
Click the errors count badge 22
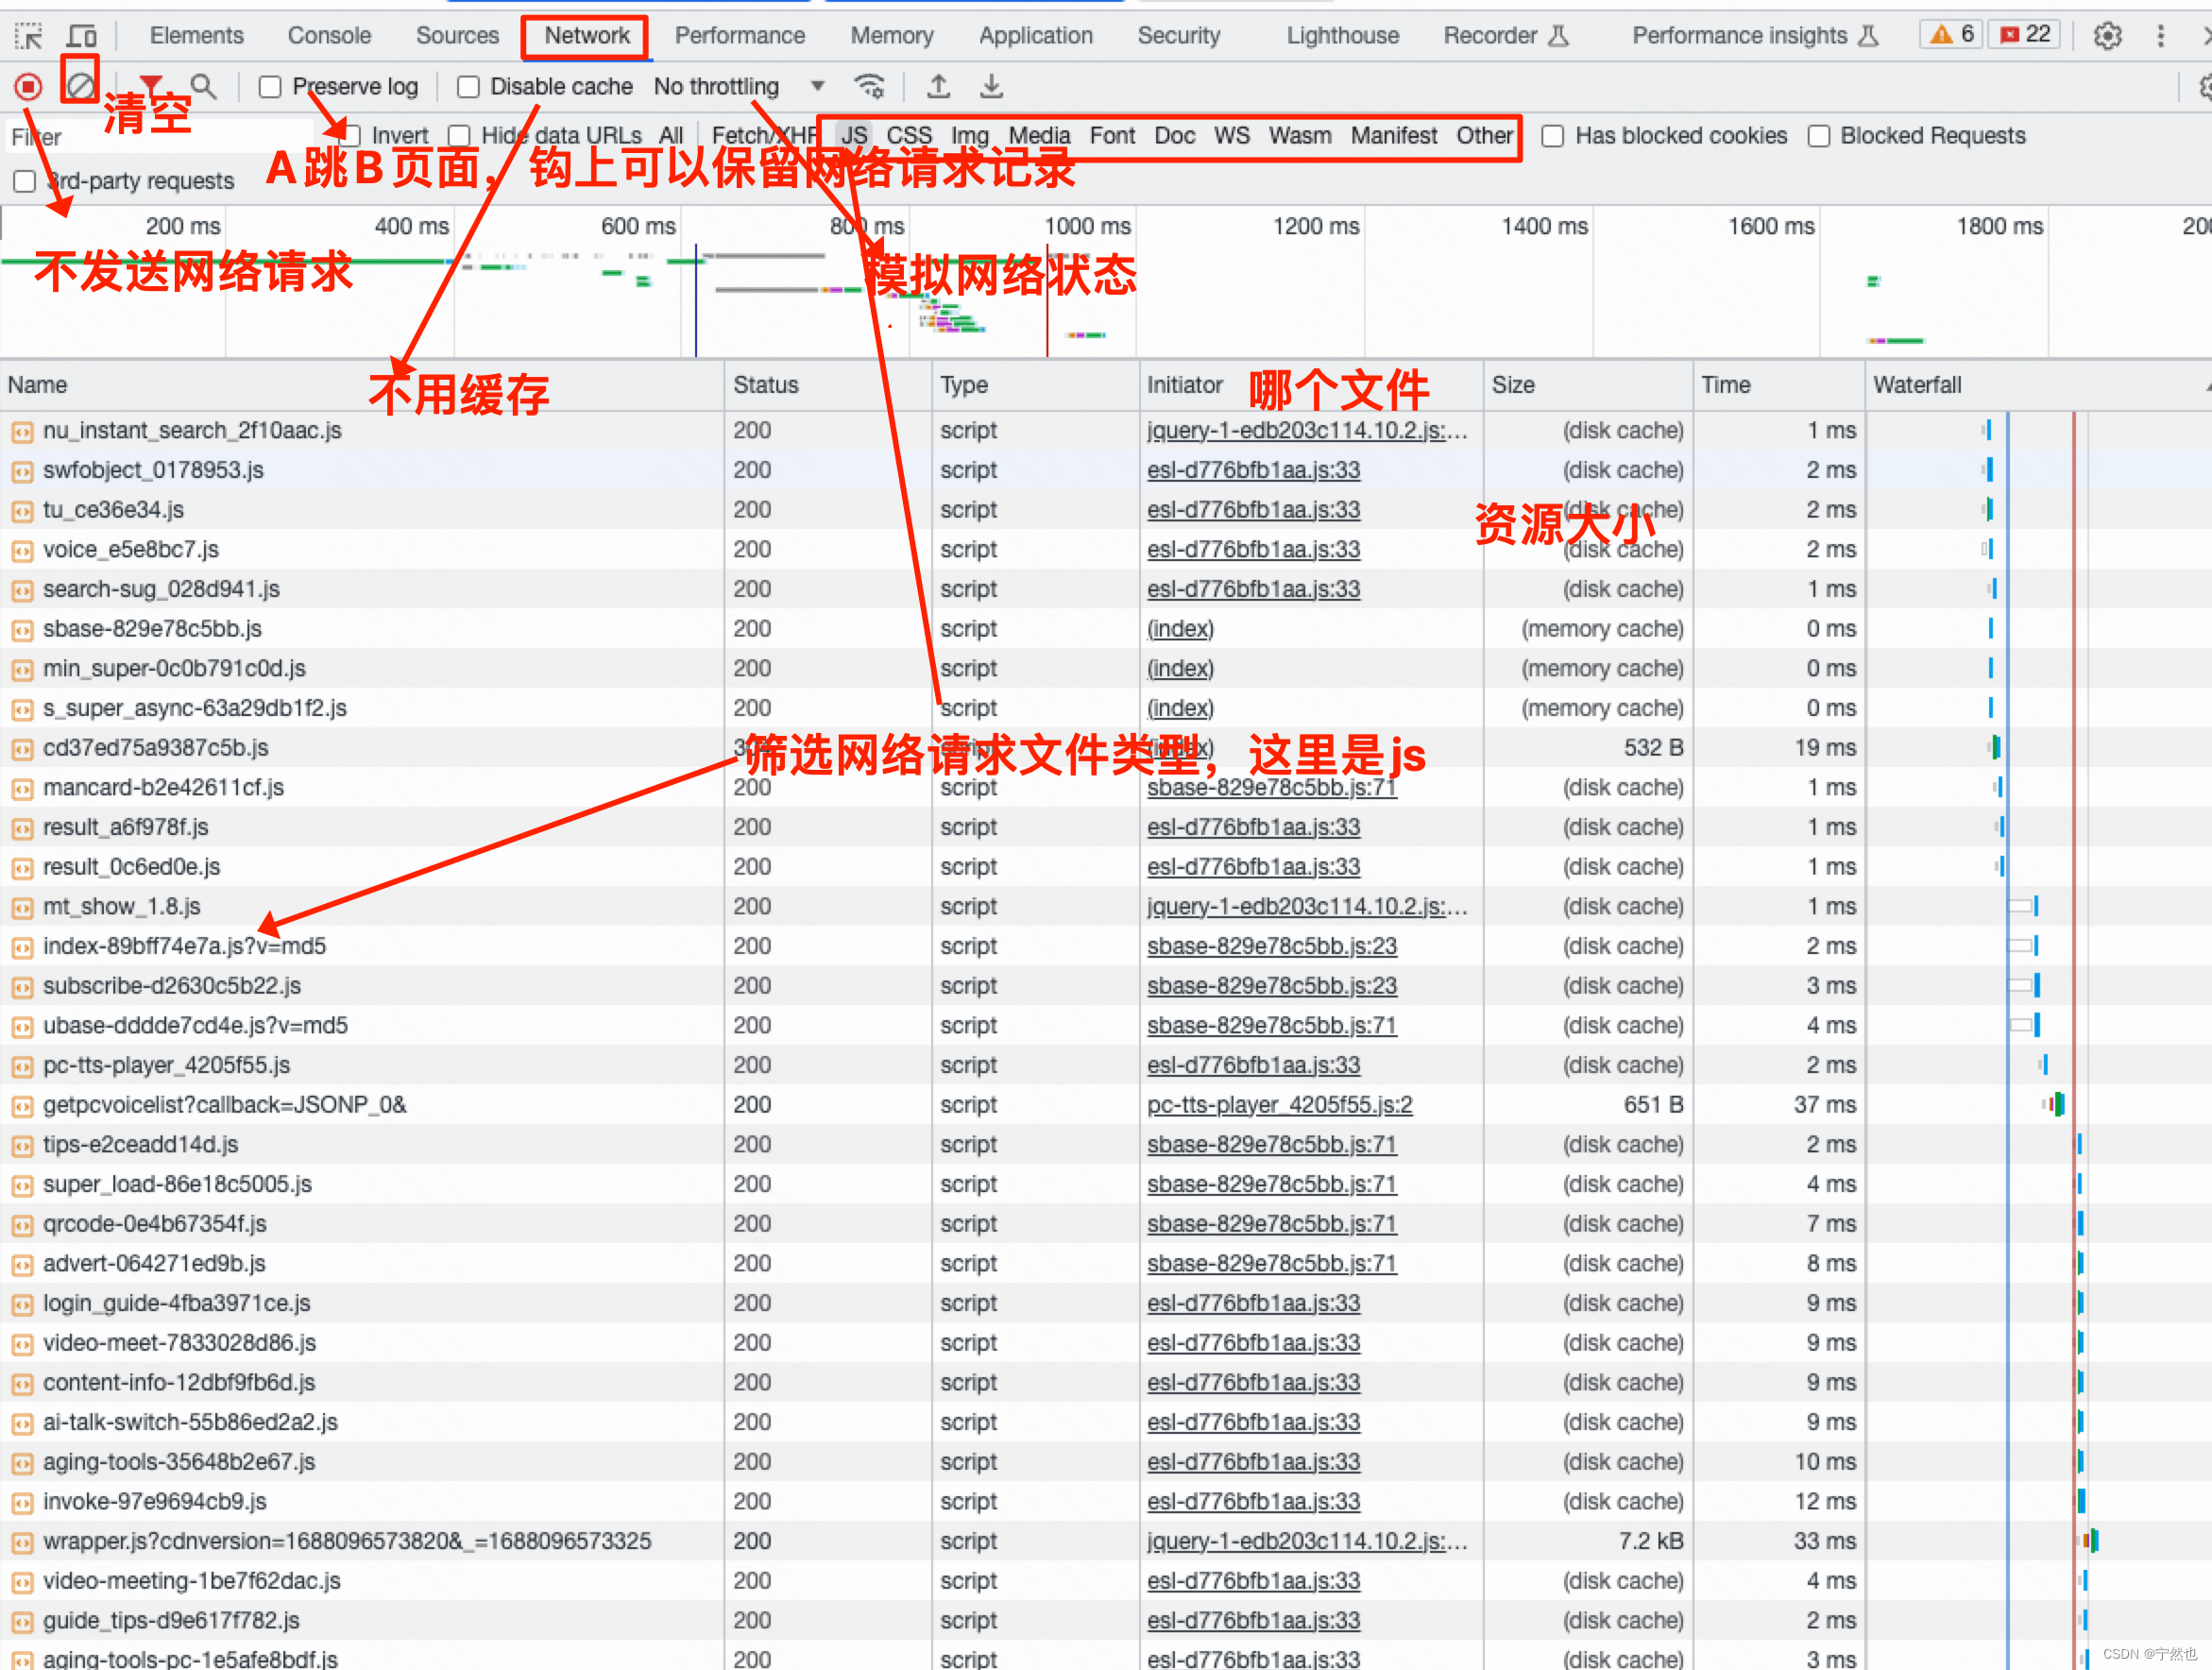click(x=2023, y=35)
